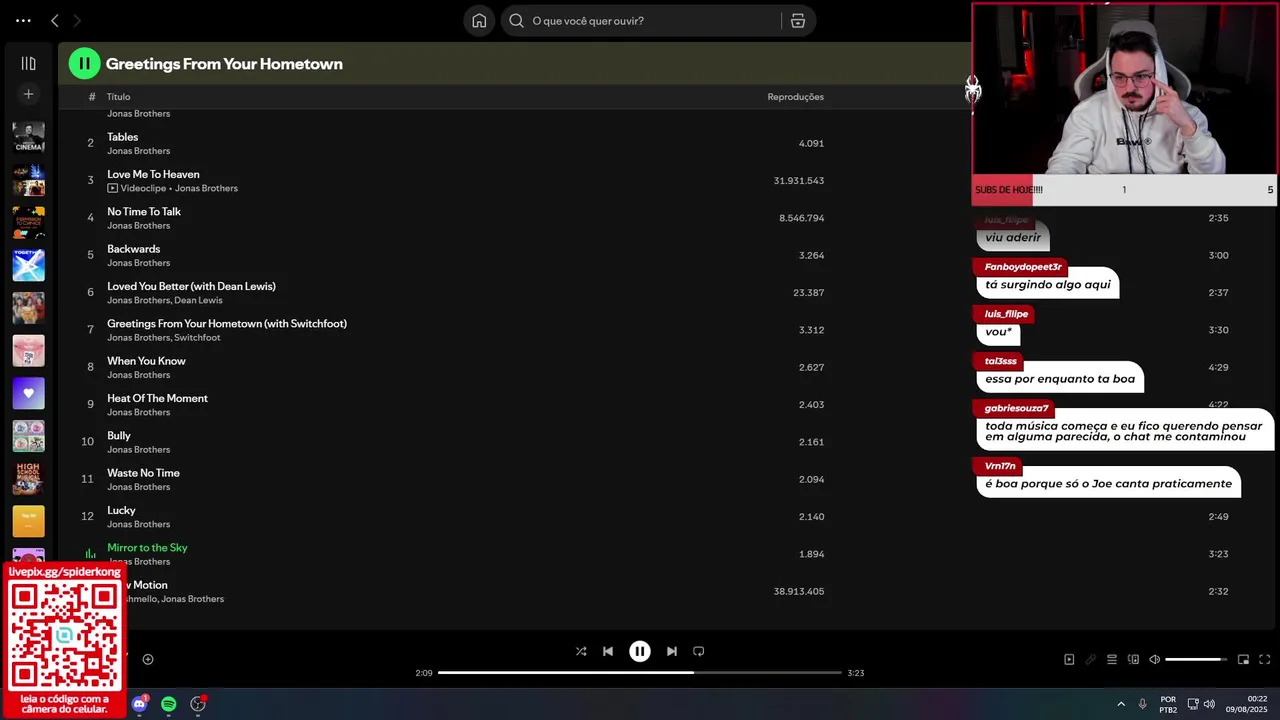Open the POR PTB2 language switcher
The image size is (1280, 720).
pyautogui.click(x=1168, y=704)
